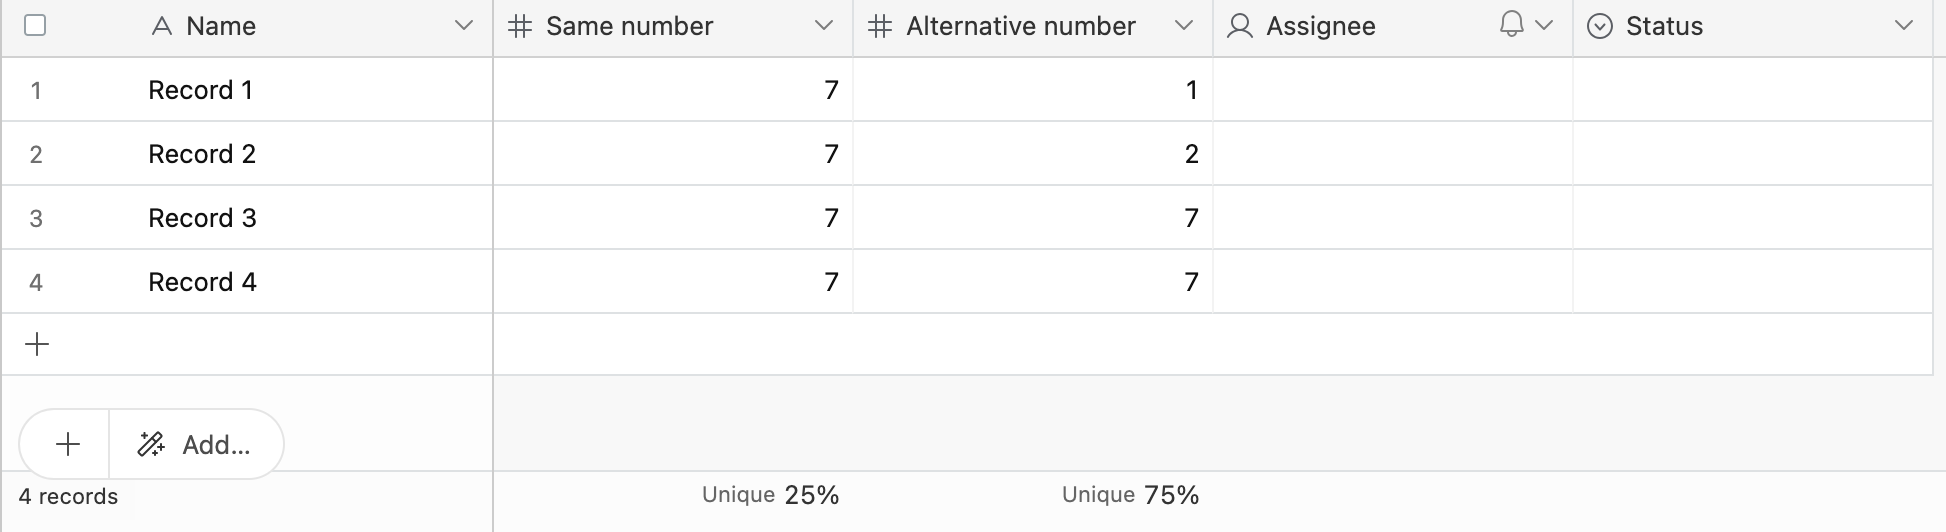Open the Assignee notification dropdown chevron
This screenshot has width=1946, height=532.
click(x=1544, y=26)
